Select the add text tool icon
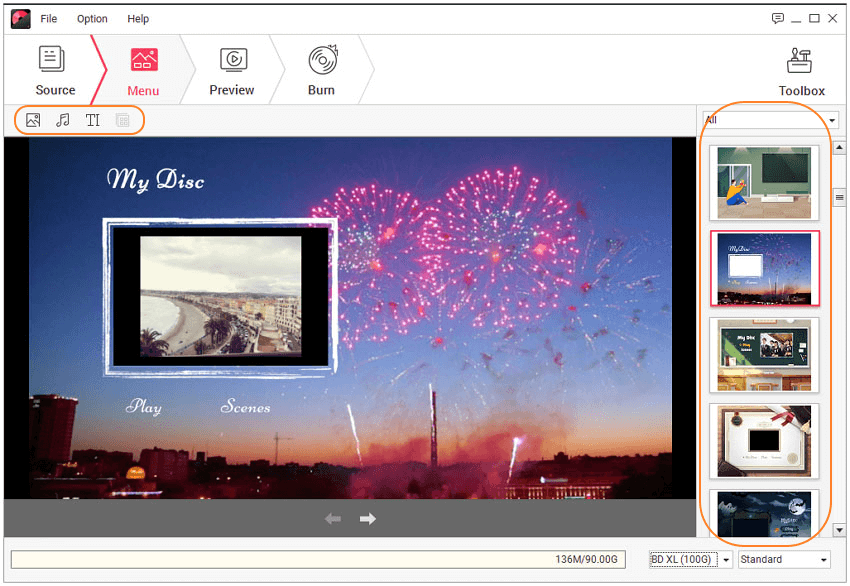The height and width of the screenshot is (586, 850). 93,121
